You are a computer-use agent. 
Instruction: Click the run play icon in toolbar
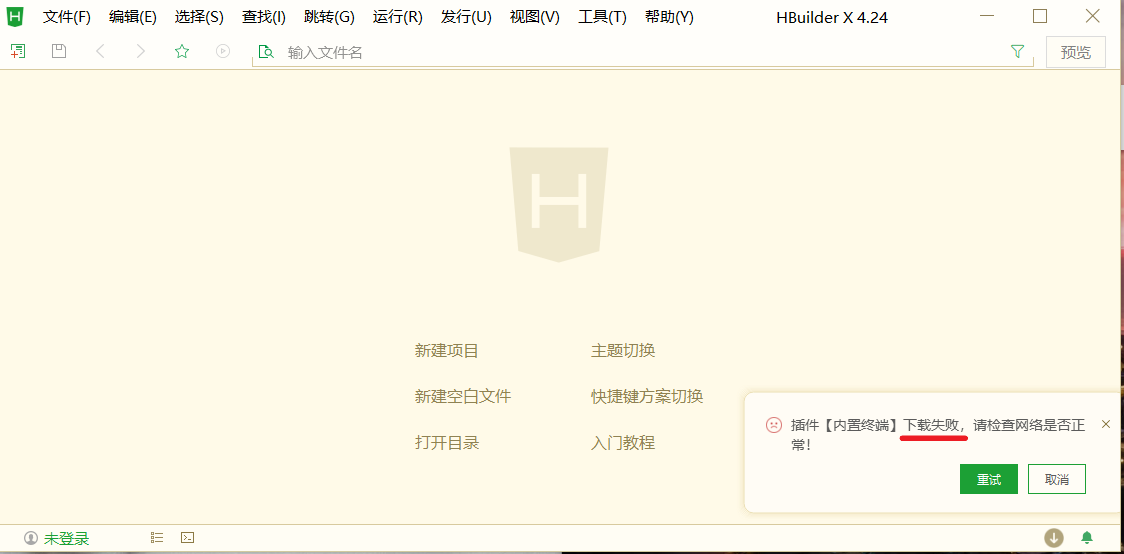pyautogui.click(x=223, y=51)
